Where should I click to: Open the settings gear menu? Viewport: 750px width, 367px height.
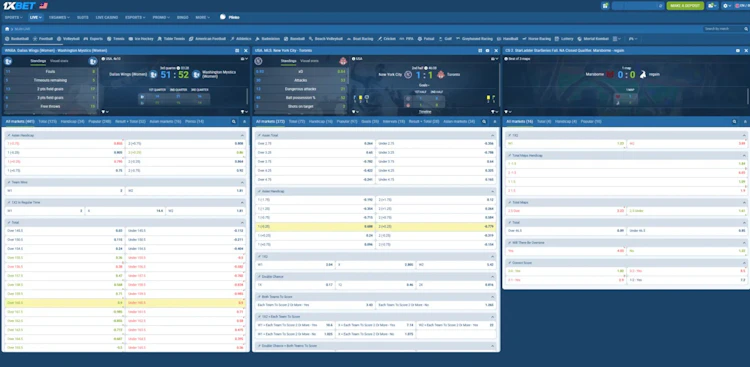click(727, 6)
